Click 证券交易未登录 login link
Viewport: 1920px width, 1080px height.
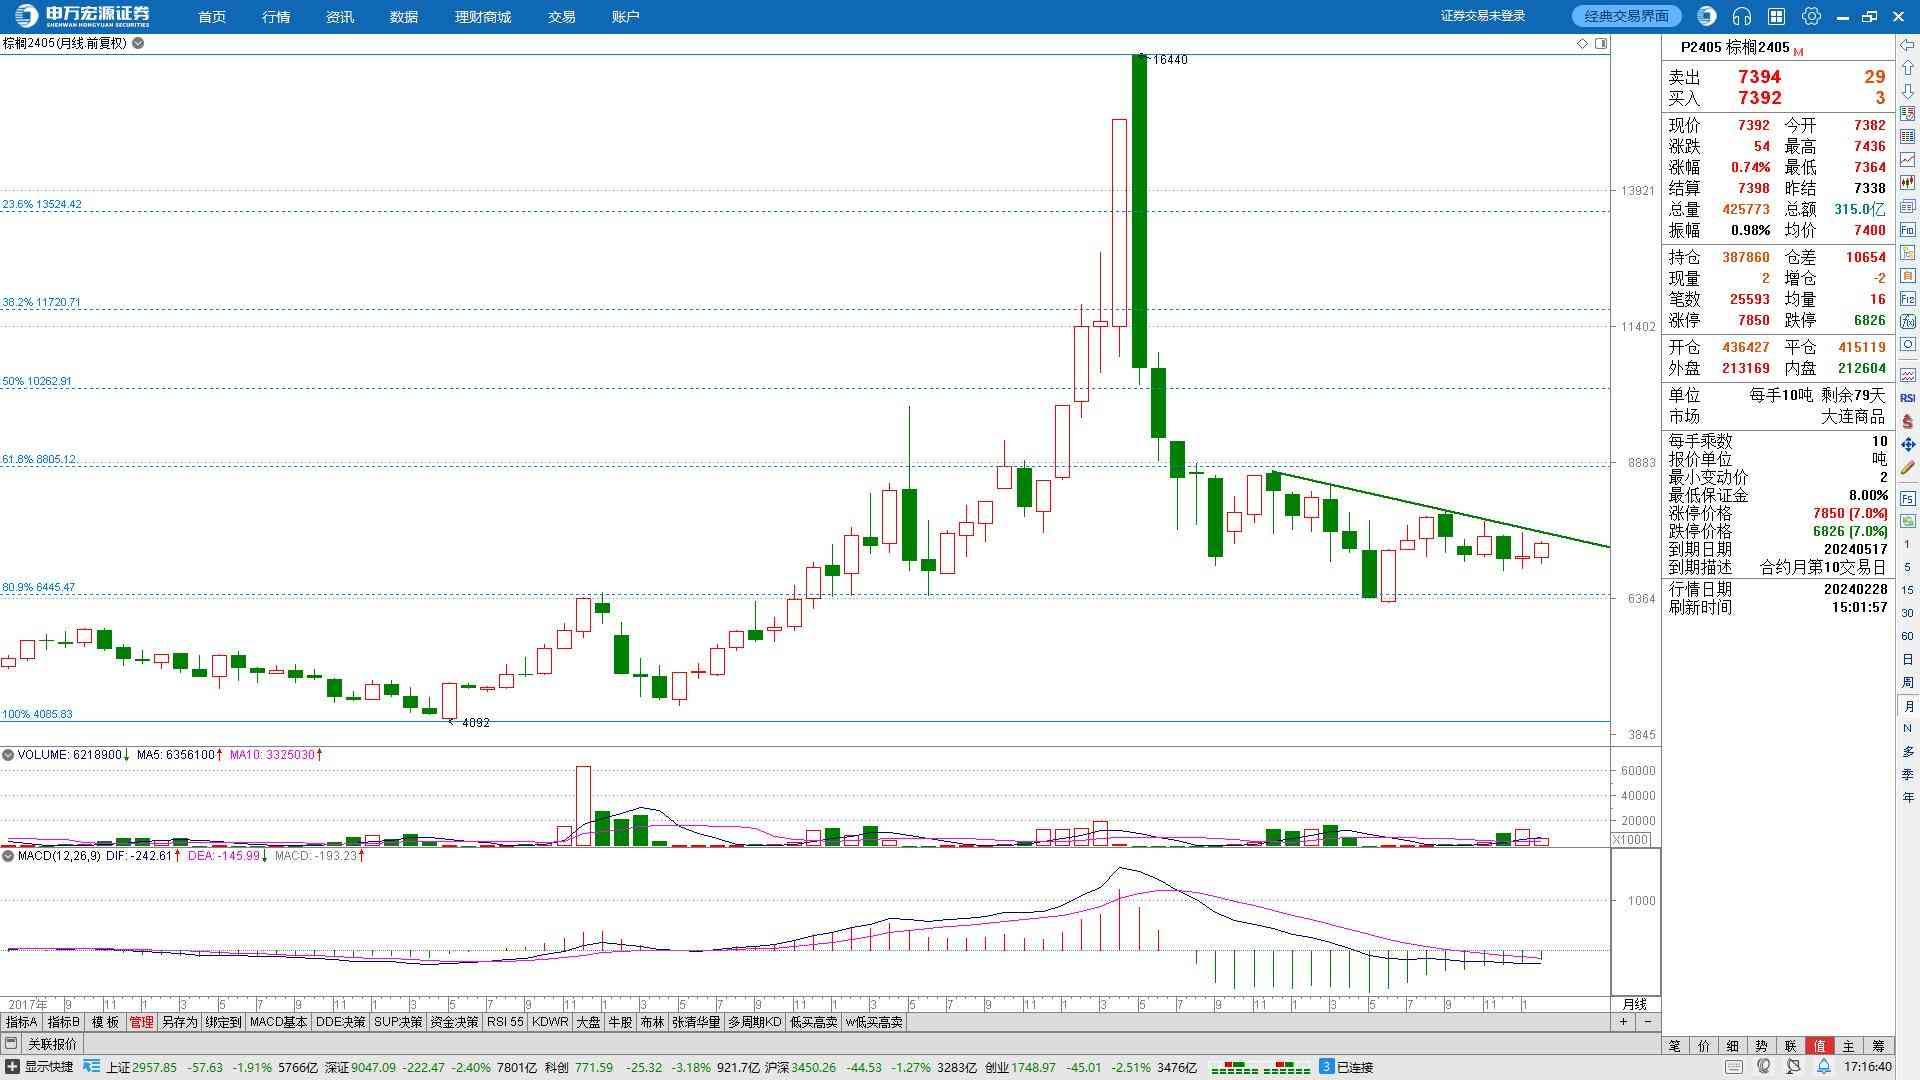[x=1482, y=16]
